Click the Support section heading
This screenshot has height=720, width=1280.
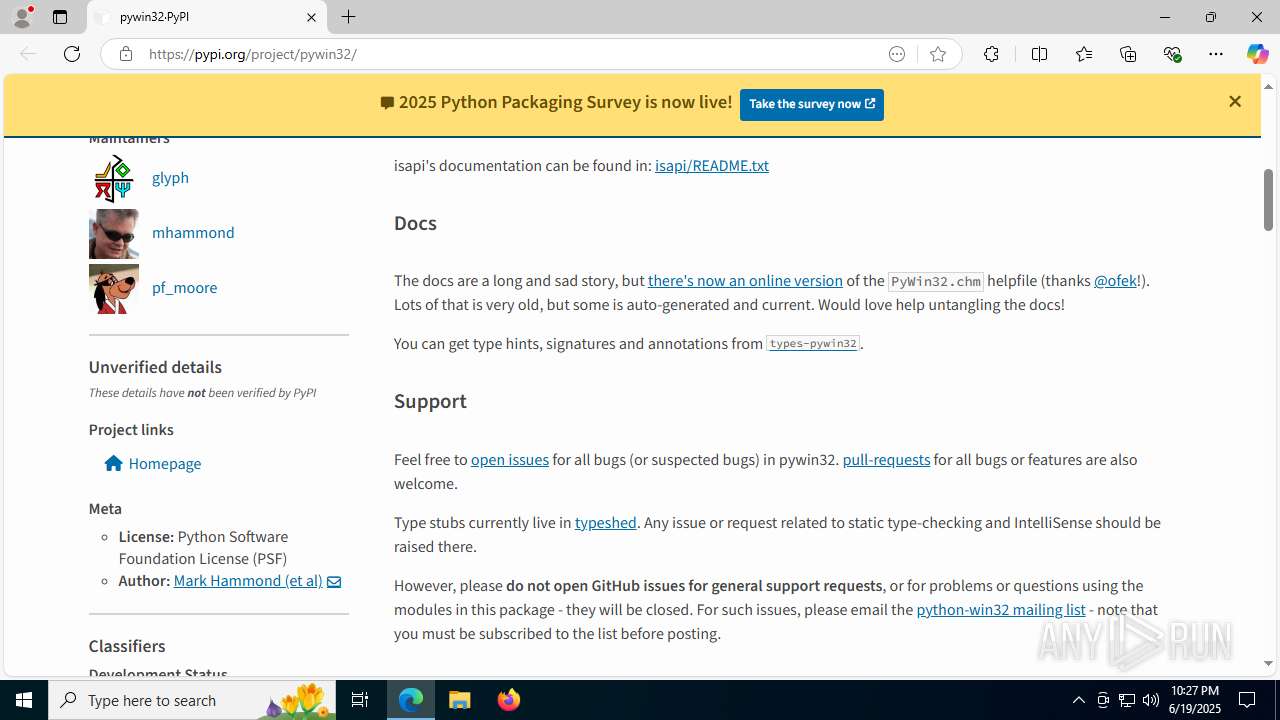pos(430,401)
